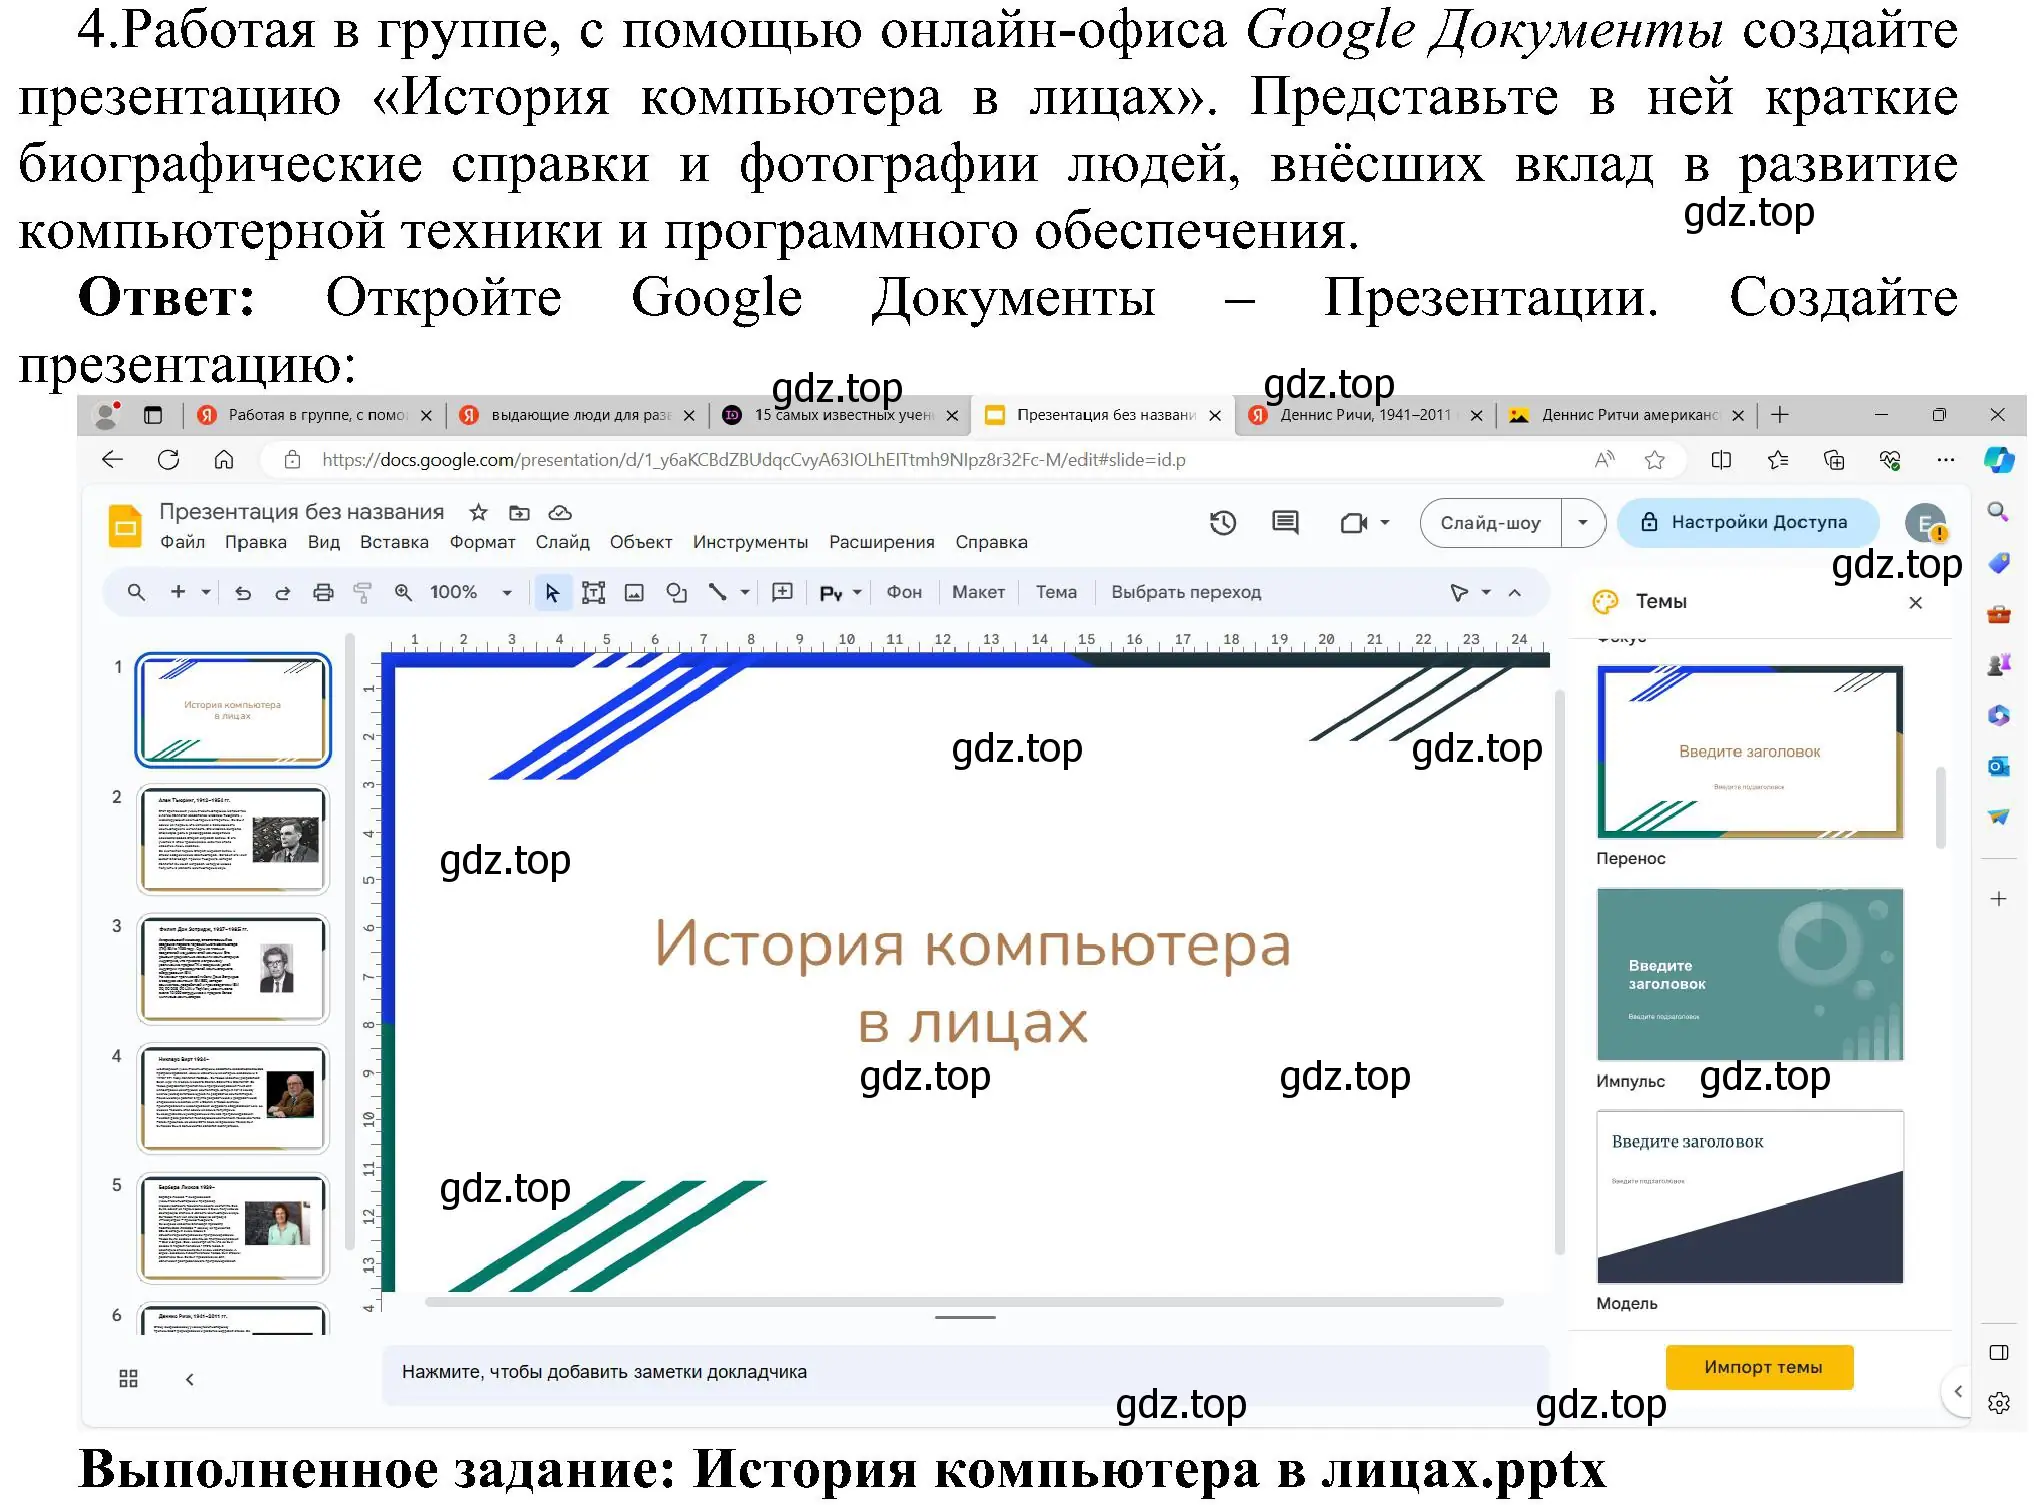
Task: Click the spellcheck icon
Action: [x=831, y=593]
